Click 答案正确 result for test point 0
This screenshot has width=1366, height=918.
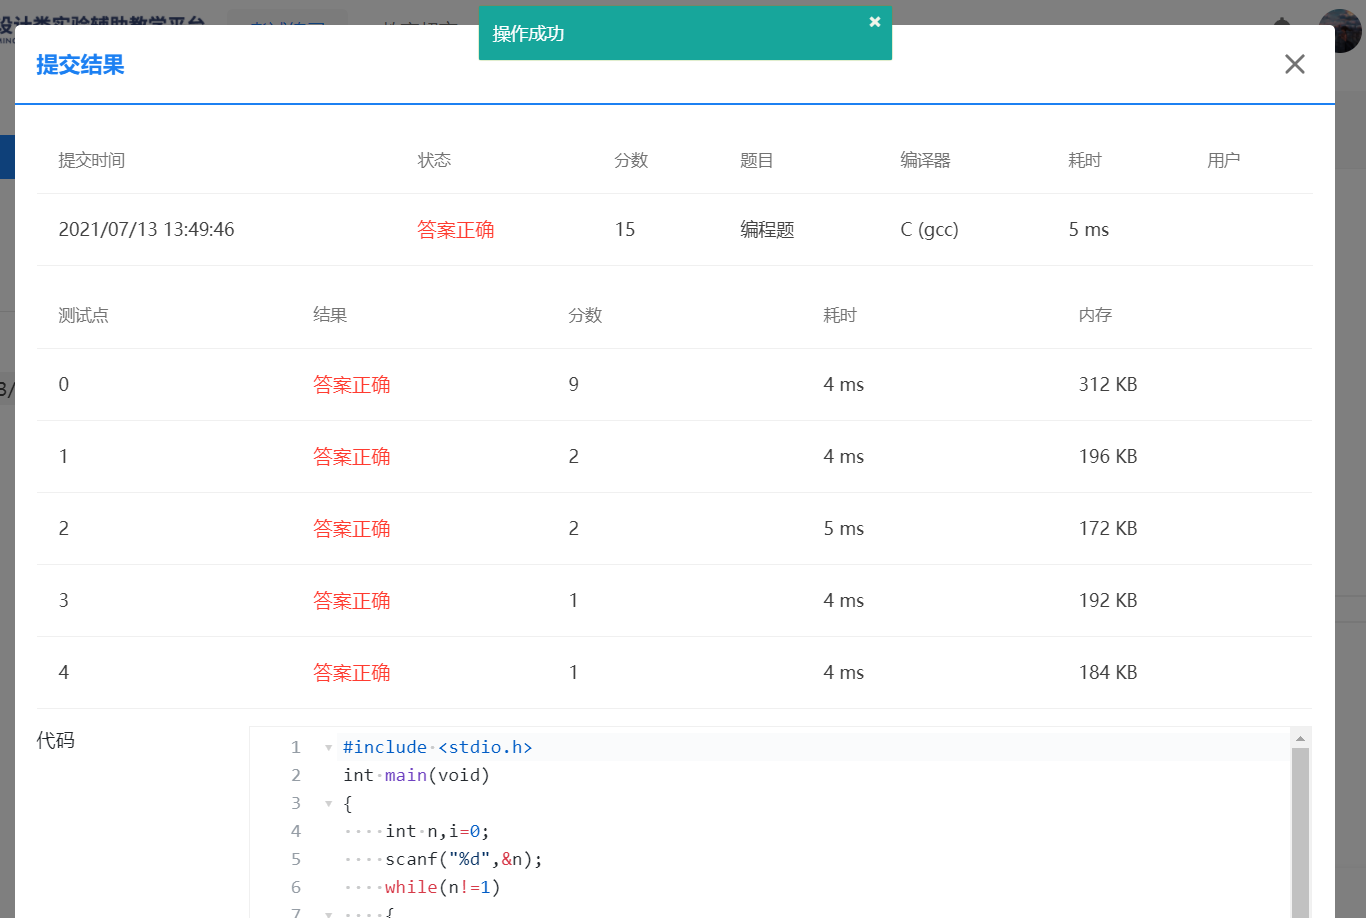(351, 385)
